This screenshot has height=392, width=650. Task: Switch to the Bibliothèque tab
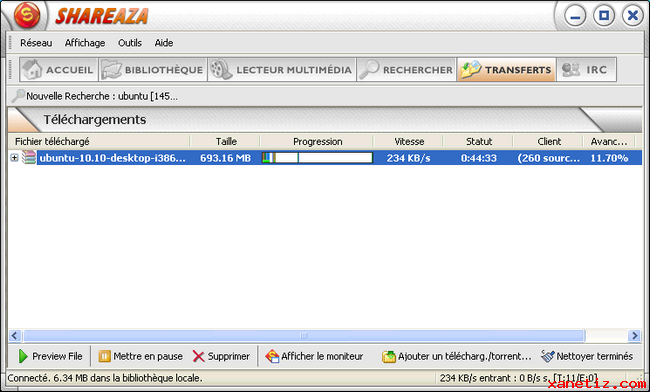click(153, 70)
